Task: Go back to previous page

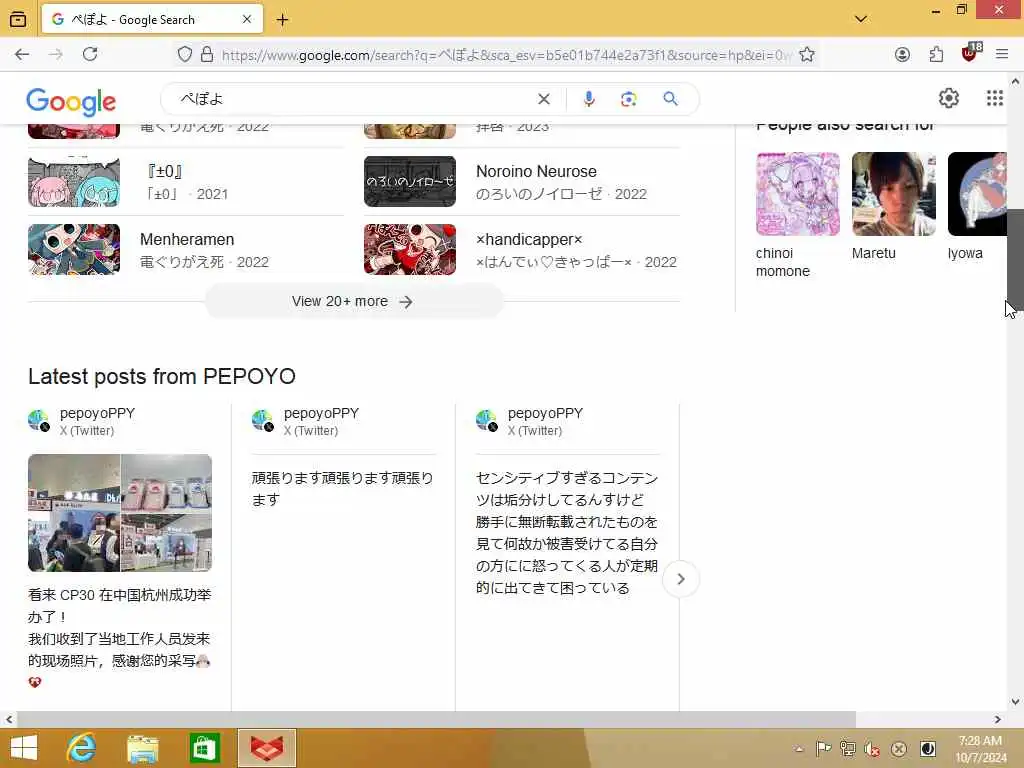Action: (x=22, y=54)
